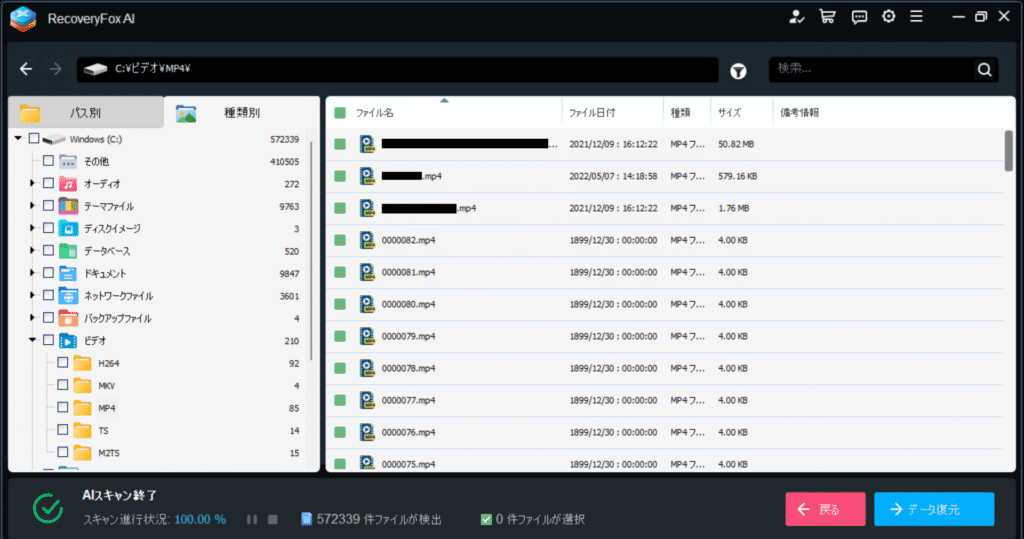Check the H264 folder checkbox
This screenshot has width=1024, height=539.
63,362
